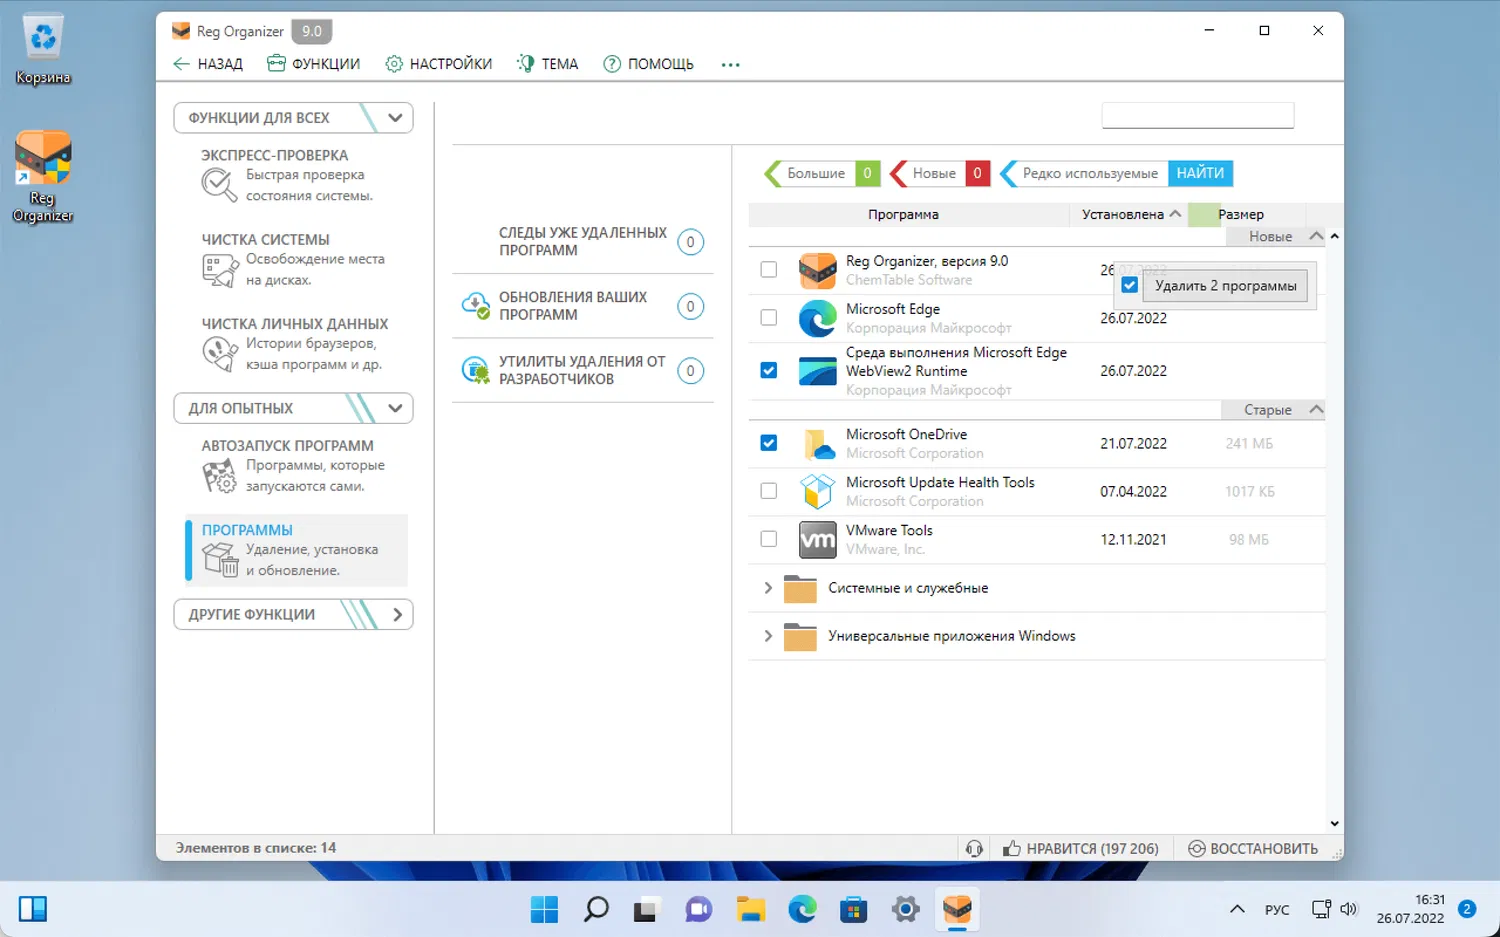Toggle the checkbox beside Удалить 2 программы

coord(1129,285)
